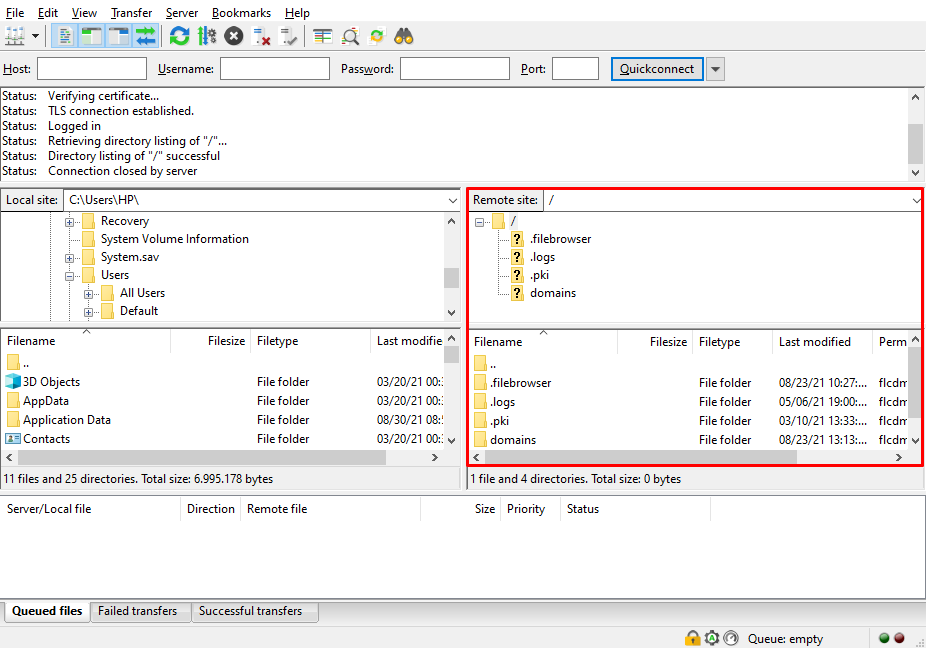Click the padlock encryption icon
This screenshot has height=648, width=926.
point(692,638)
